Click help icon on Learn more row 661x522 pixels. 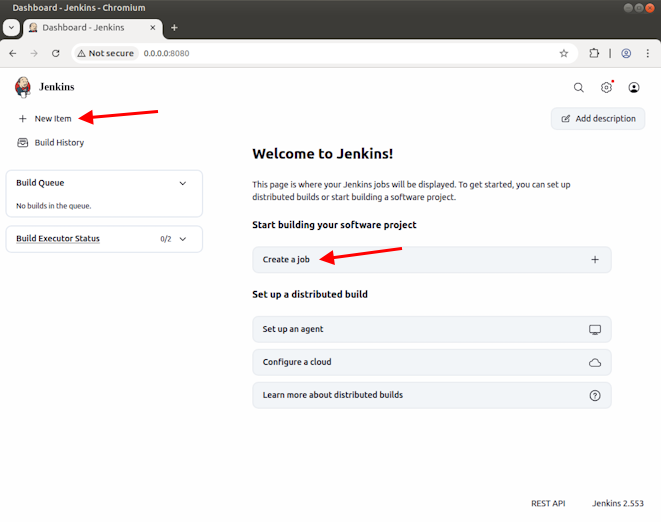[x=595, y=395]
